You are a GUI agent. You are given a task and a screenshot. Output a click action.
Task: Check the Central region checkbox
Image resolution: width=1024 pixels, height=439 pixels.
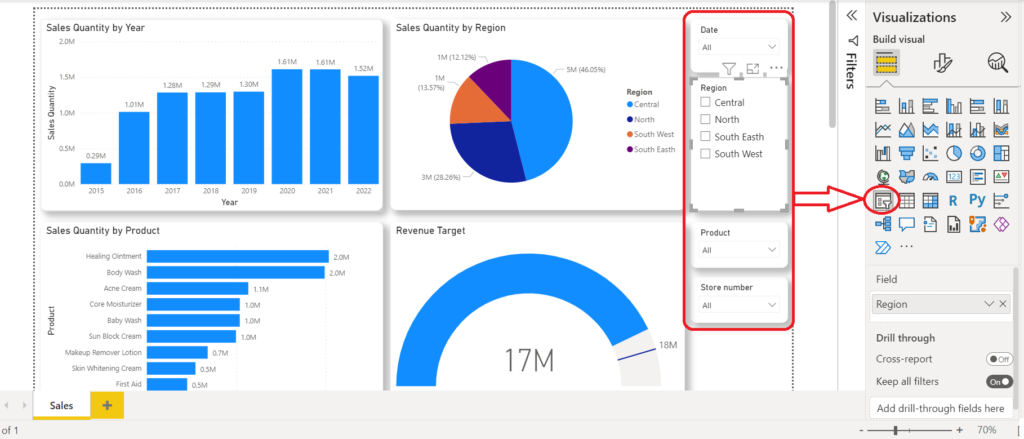pyautogui.click(x=706, y=103)
